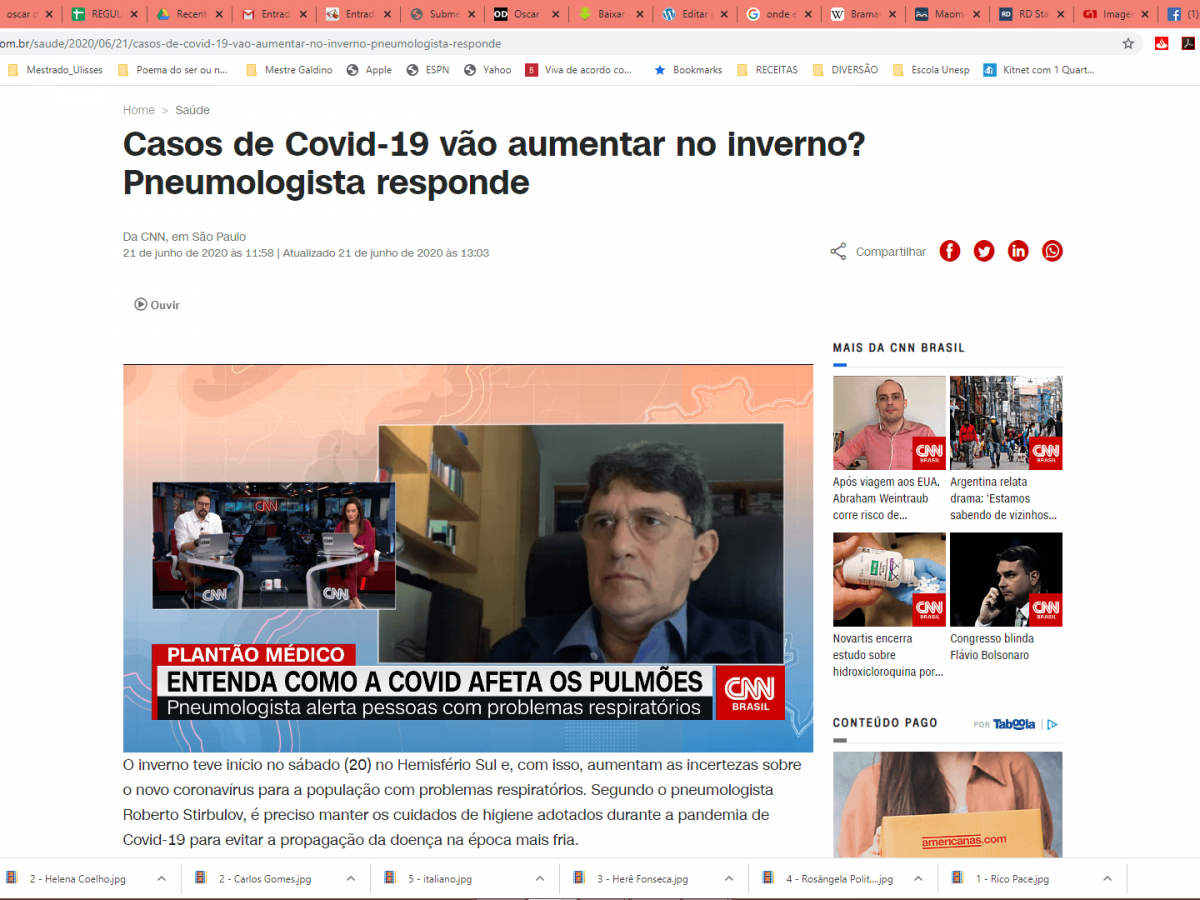Go to the Saúde breadcrumb link
Image resolution: width=1200 pixels, height=900 pixels.
point(192,110)
